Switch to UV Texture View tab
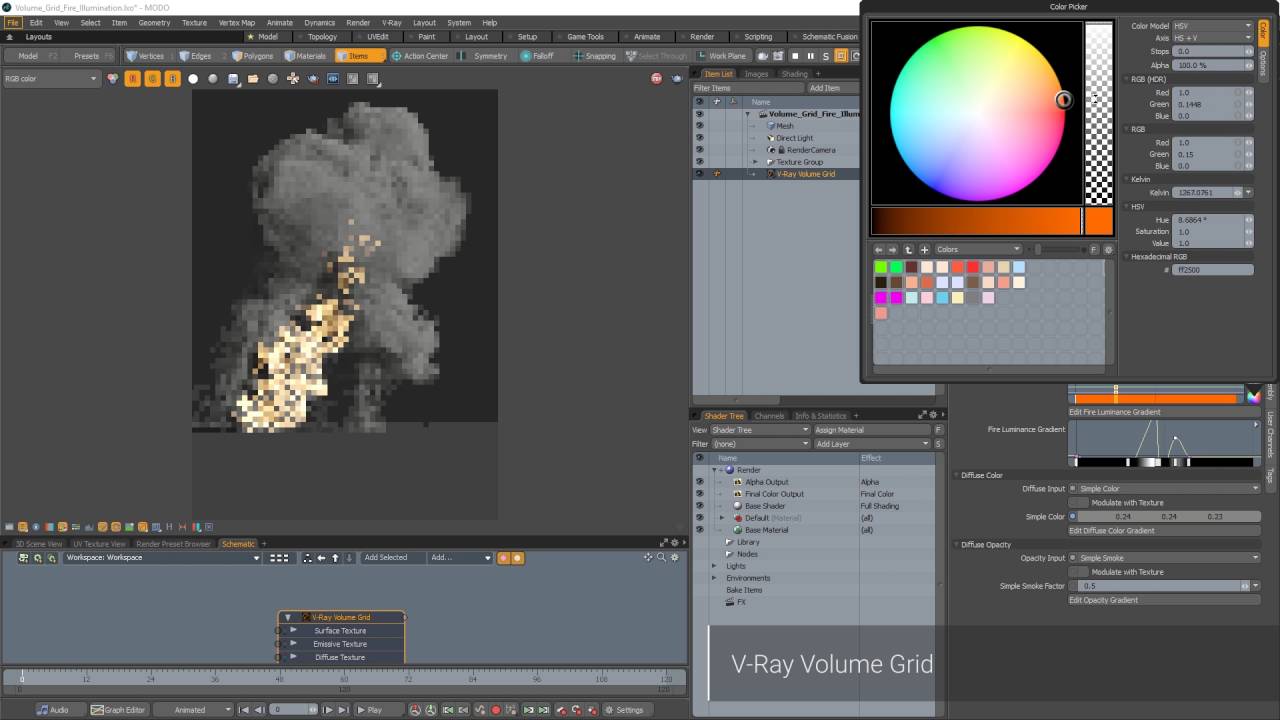This screenshot has width=1280, height=720. click(x=99, y=544)
